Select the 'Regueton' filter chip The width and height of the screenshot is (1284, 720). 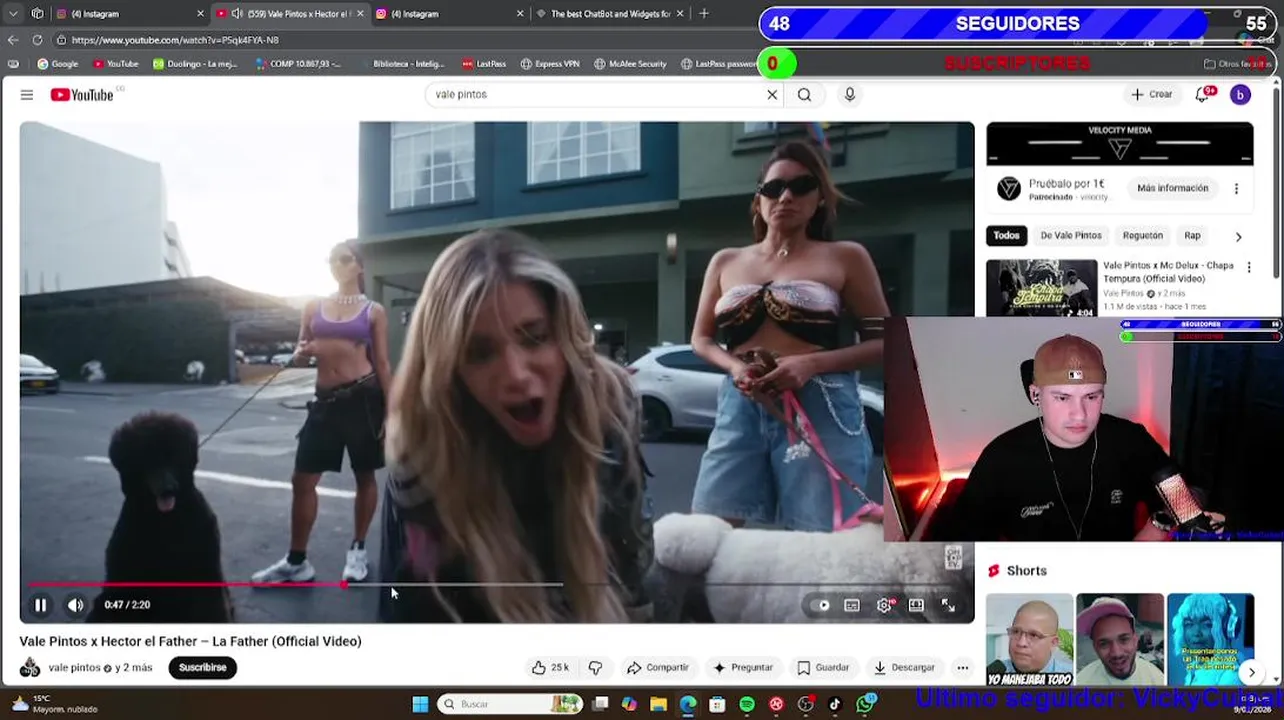1143,236
